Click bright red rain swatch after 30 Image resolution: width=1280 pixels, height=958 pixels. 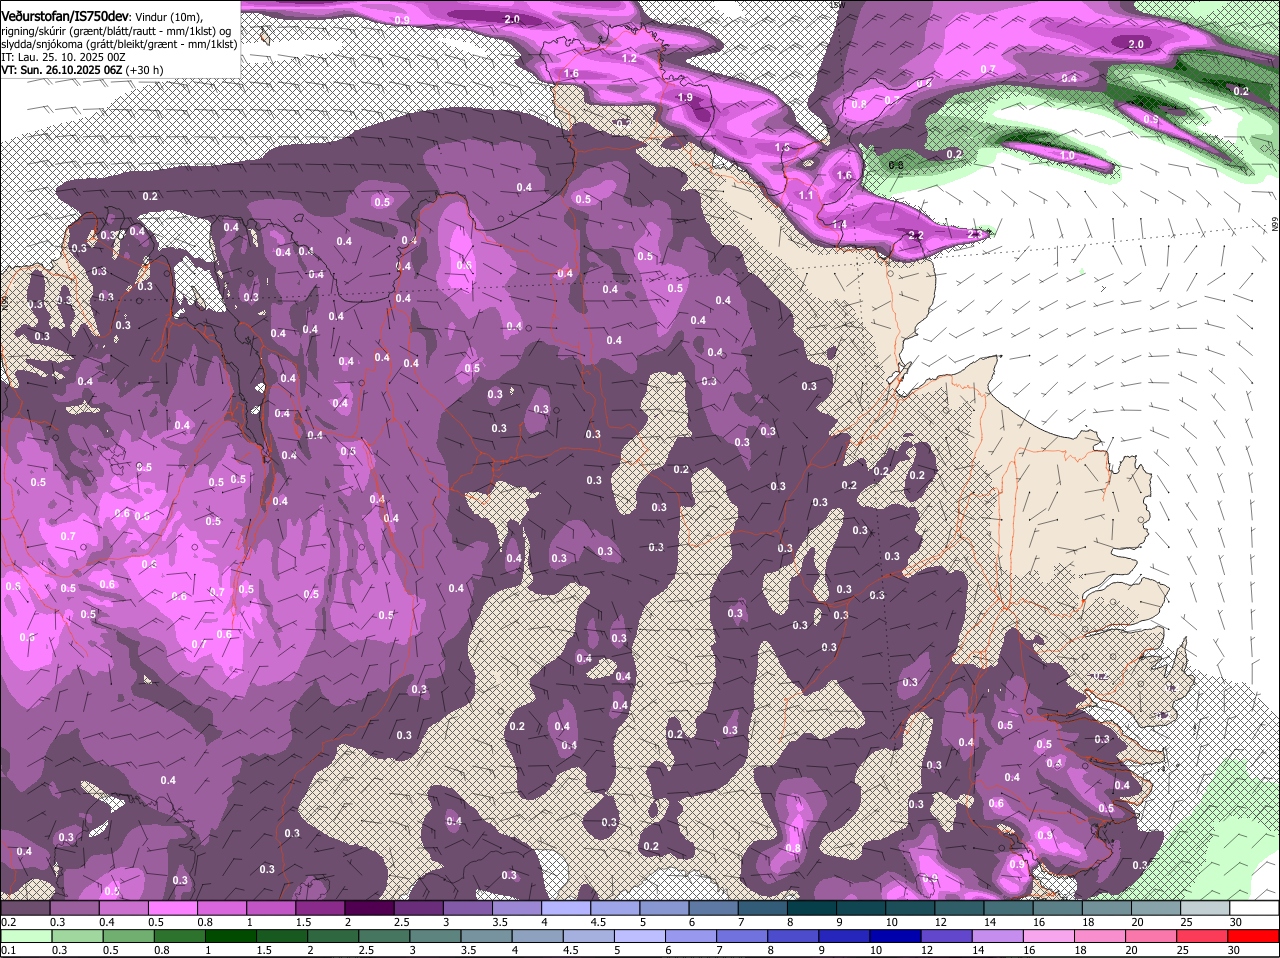coord(1255,936)
